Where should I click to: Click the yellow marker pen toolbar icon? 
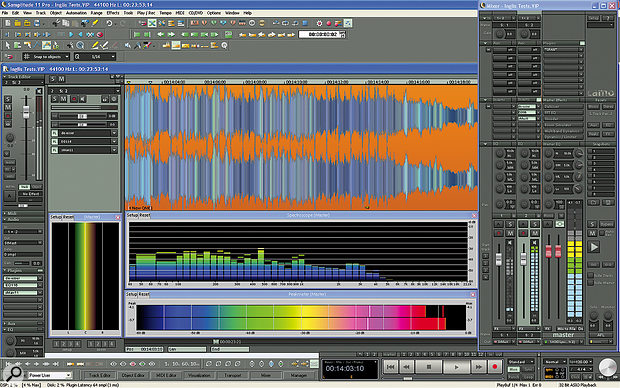(95, 23)
